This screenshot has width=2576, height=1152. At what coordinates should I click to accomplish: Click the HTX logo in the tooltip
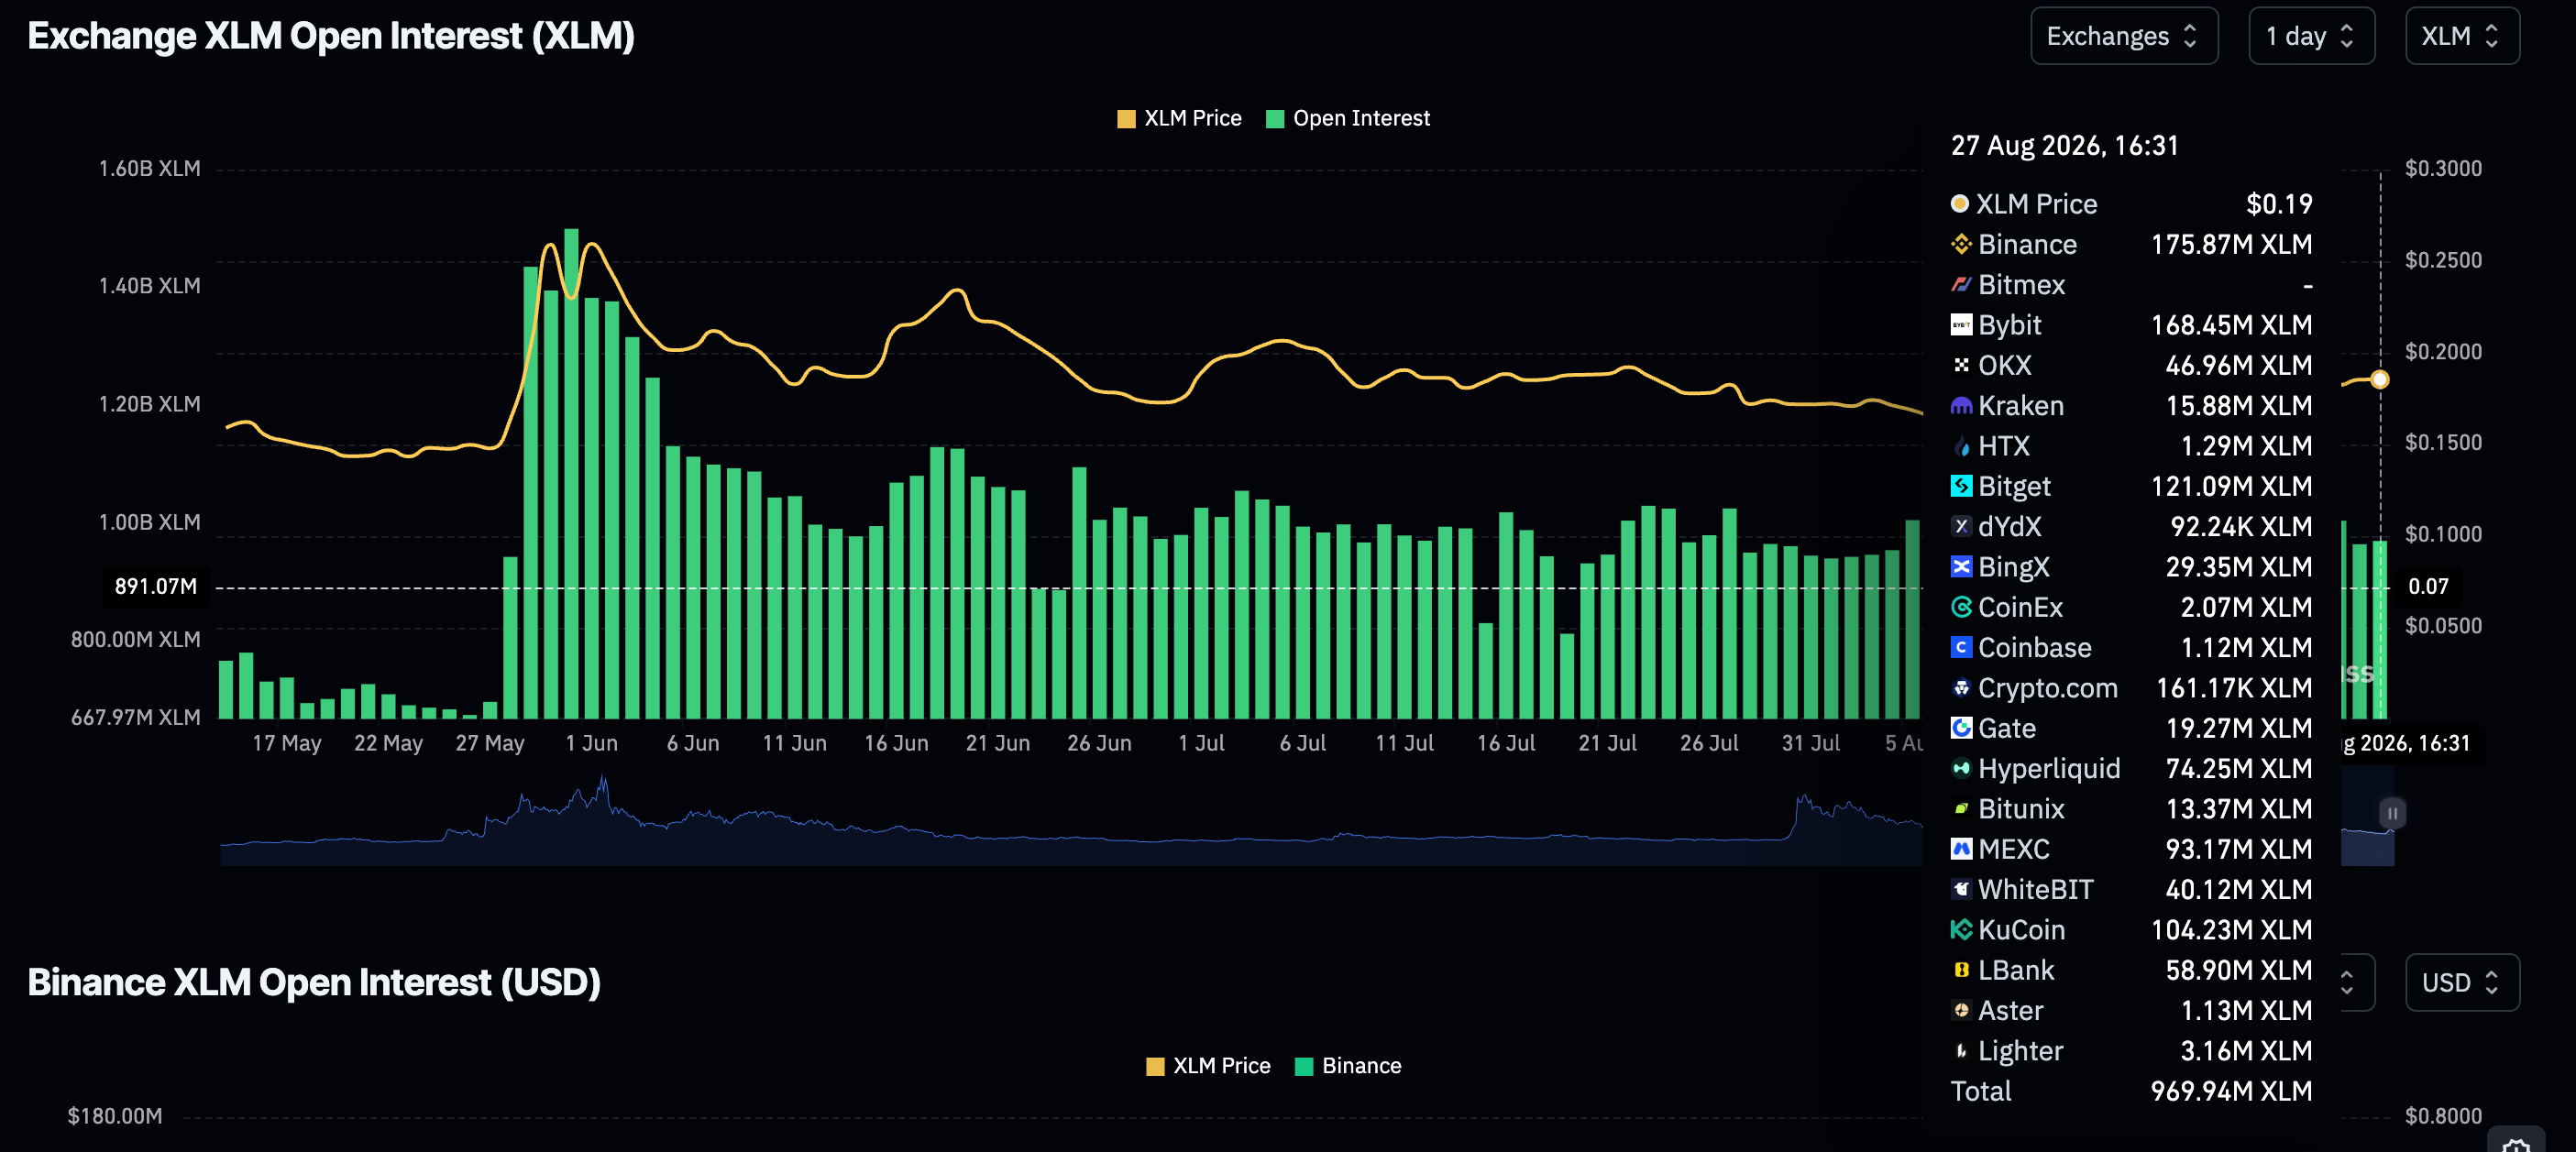pos(1961,446)
